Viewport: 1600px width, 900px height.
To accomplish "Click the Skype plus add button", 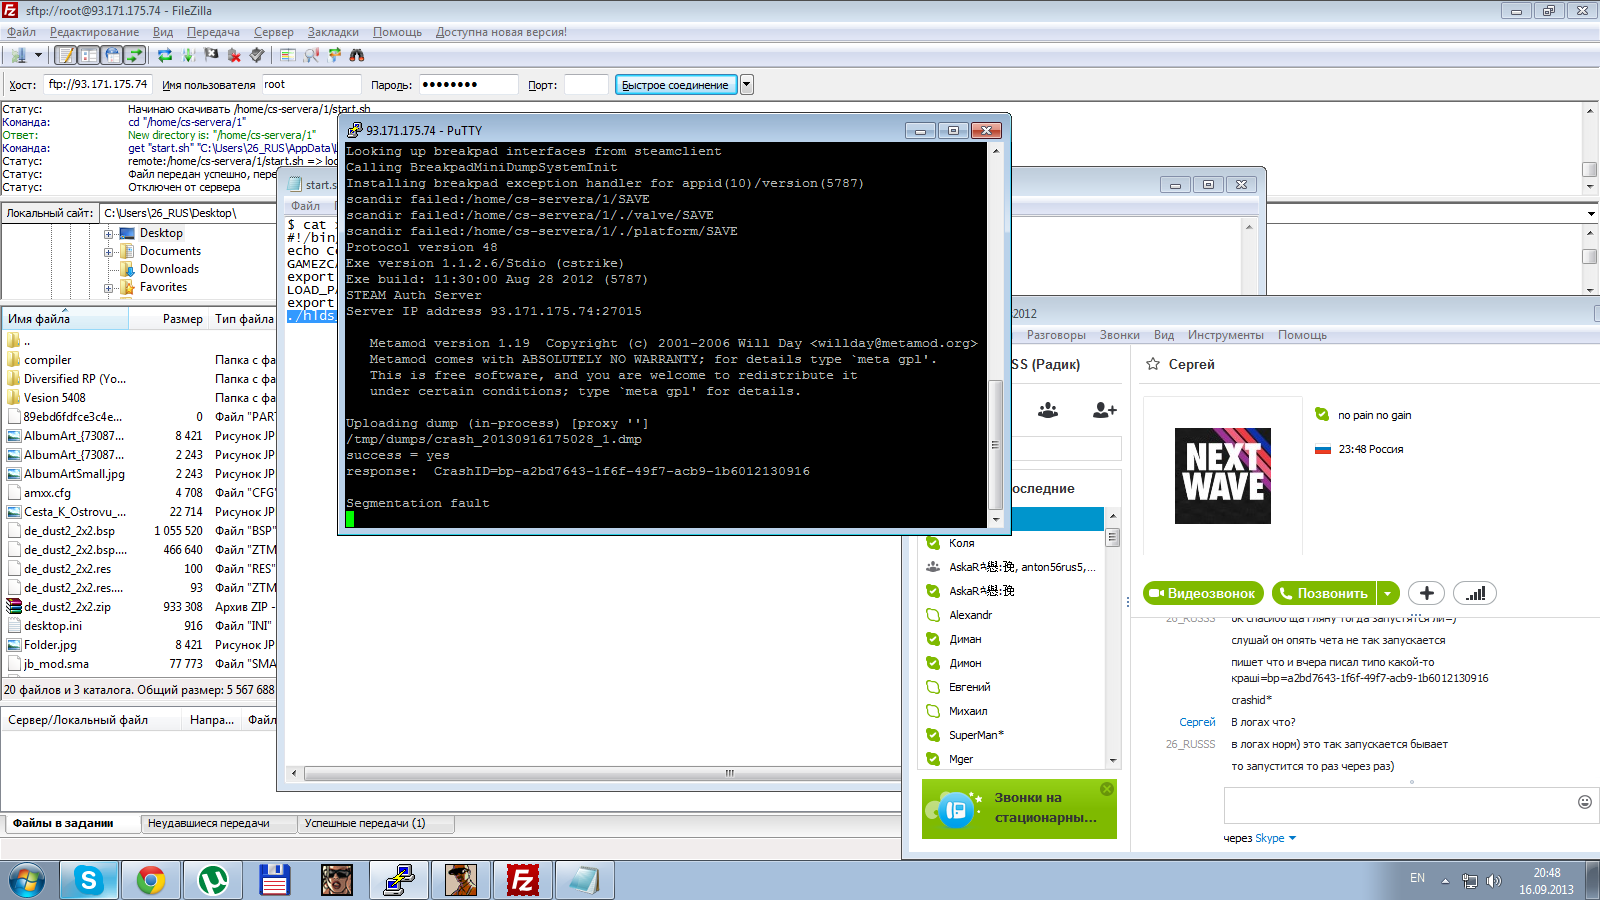I will point(1427,594).
